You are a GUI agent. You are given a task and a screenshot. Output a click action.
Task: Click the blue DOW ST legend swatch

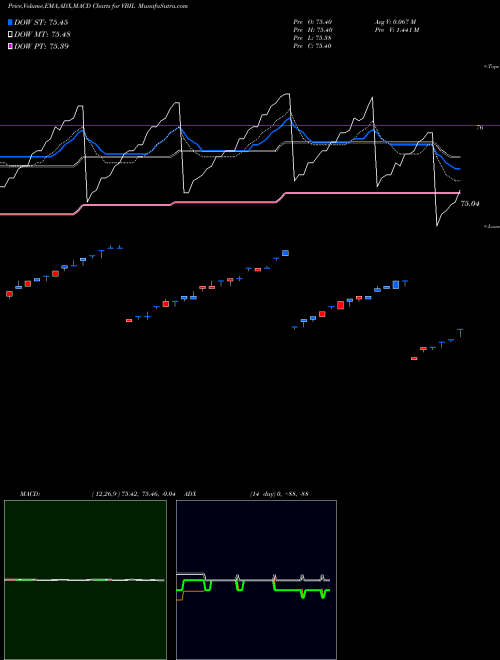point(10,22)
